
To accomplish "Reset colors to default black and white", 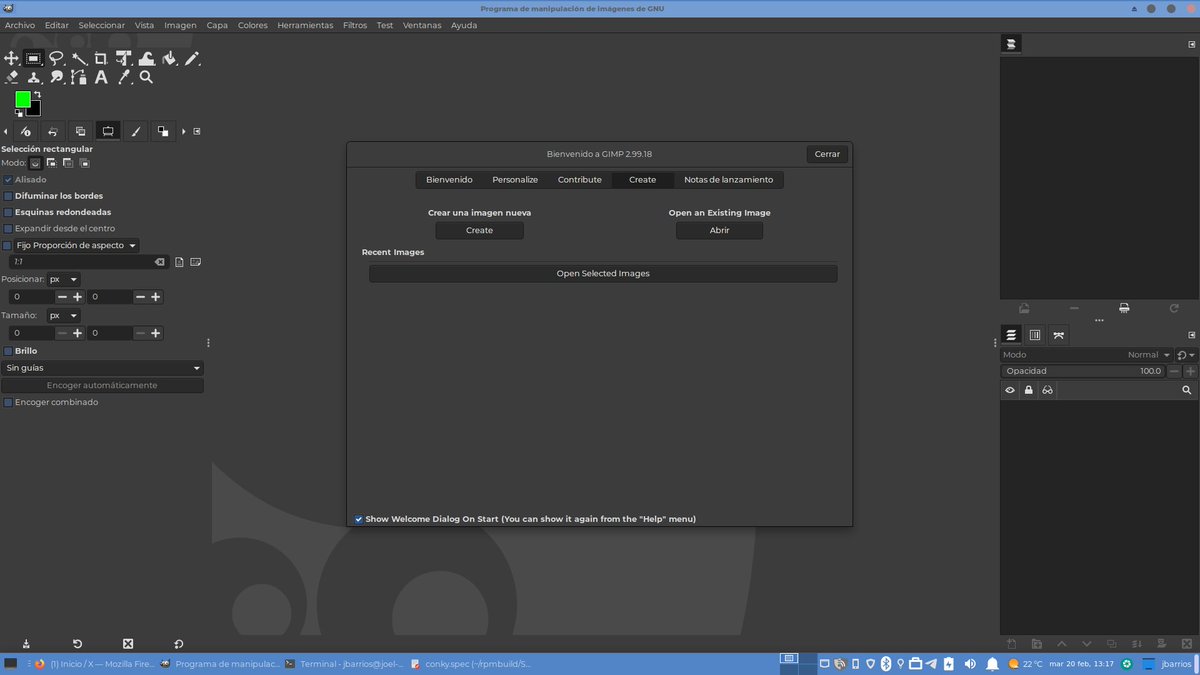I will pyautogui.click(x=18, y=113).
